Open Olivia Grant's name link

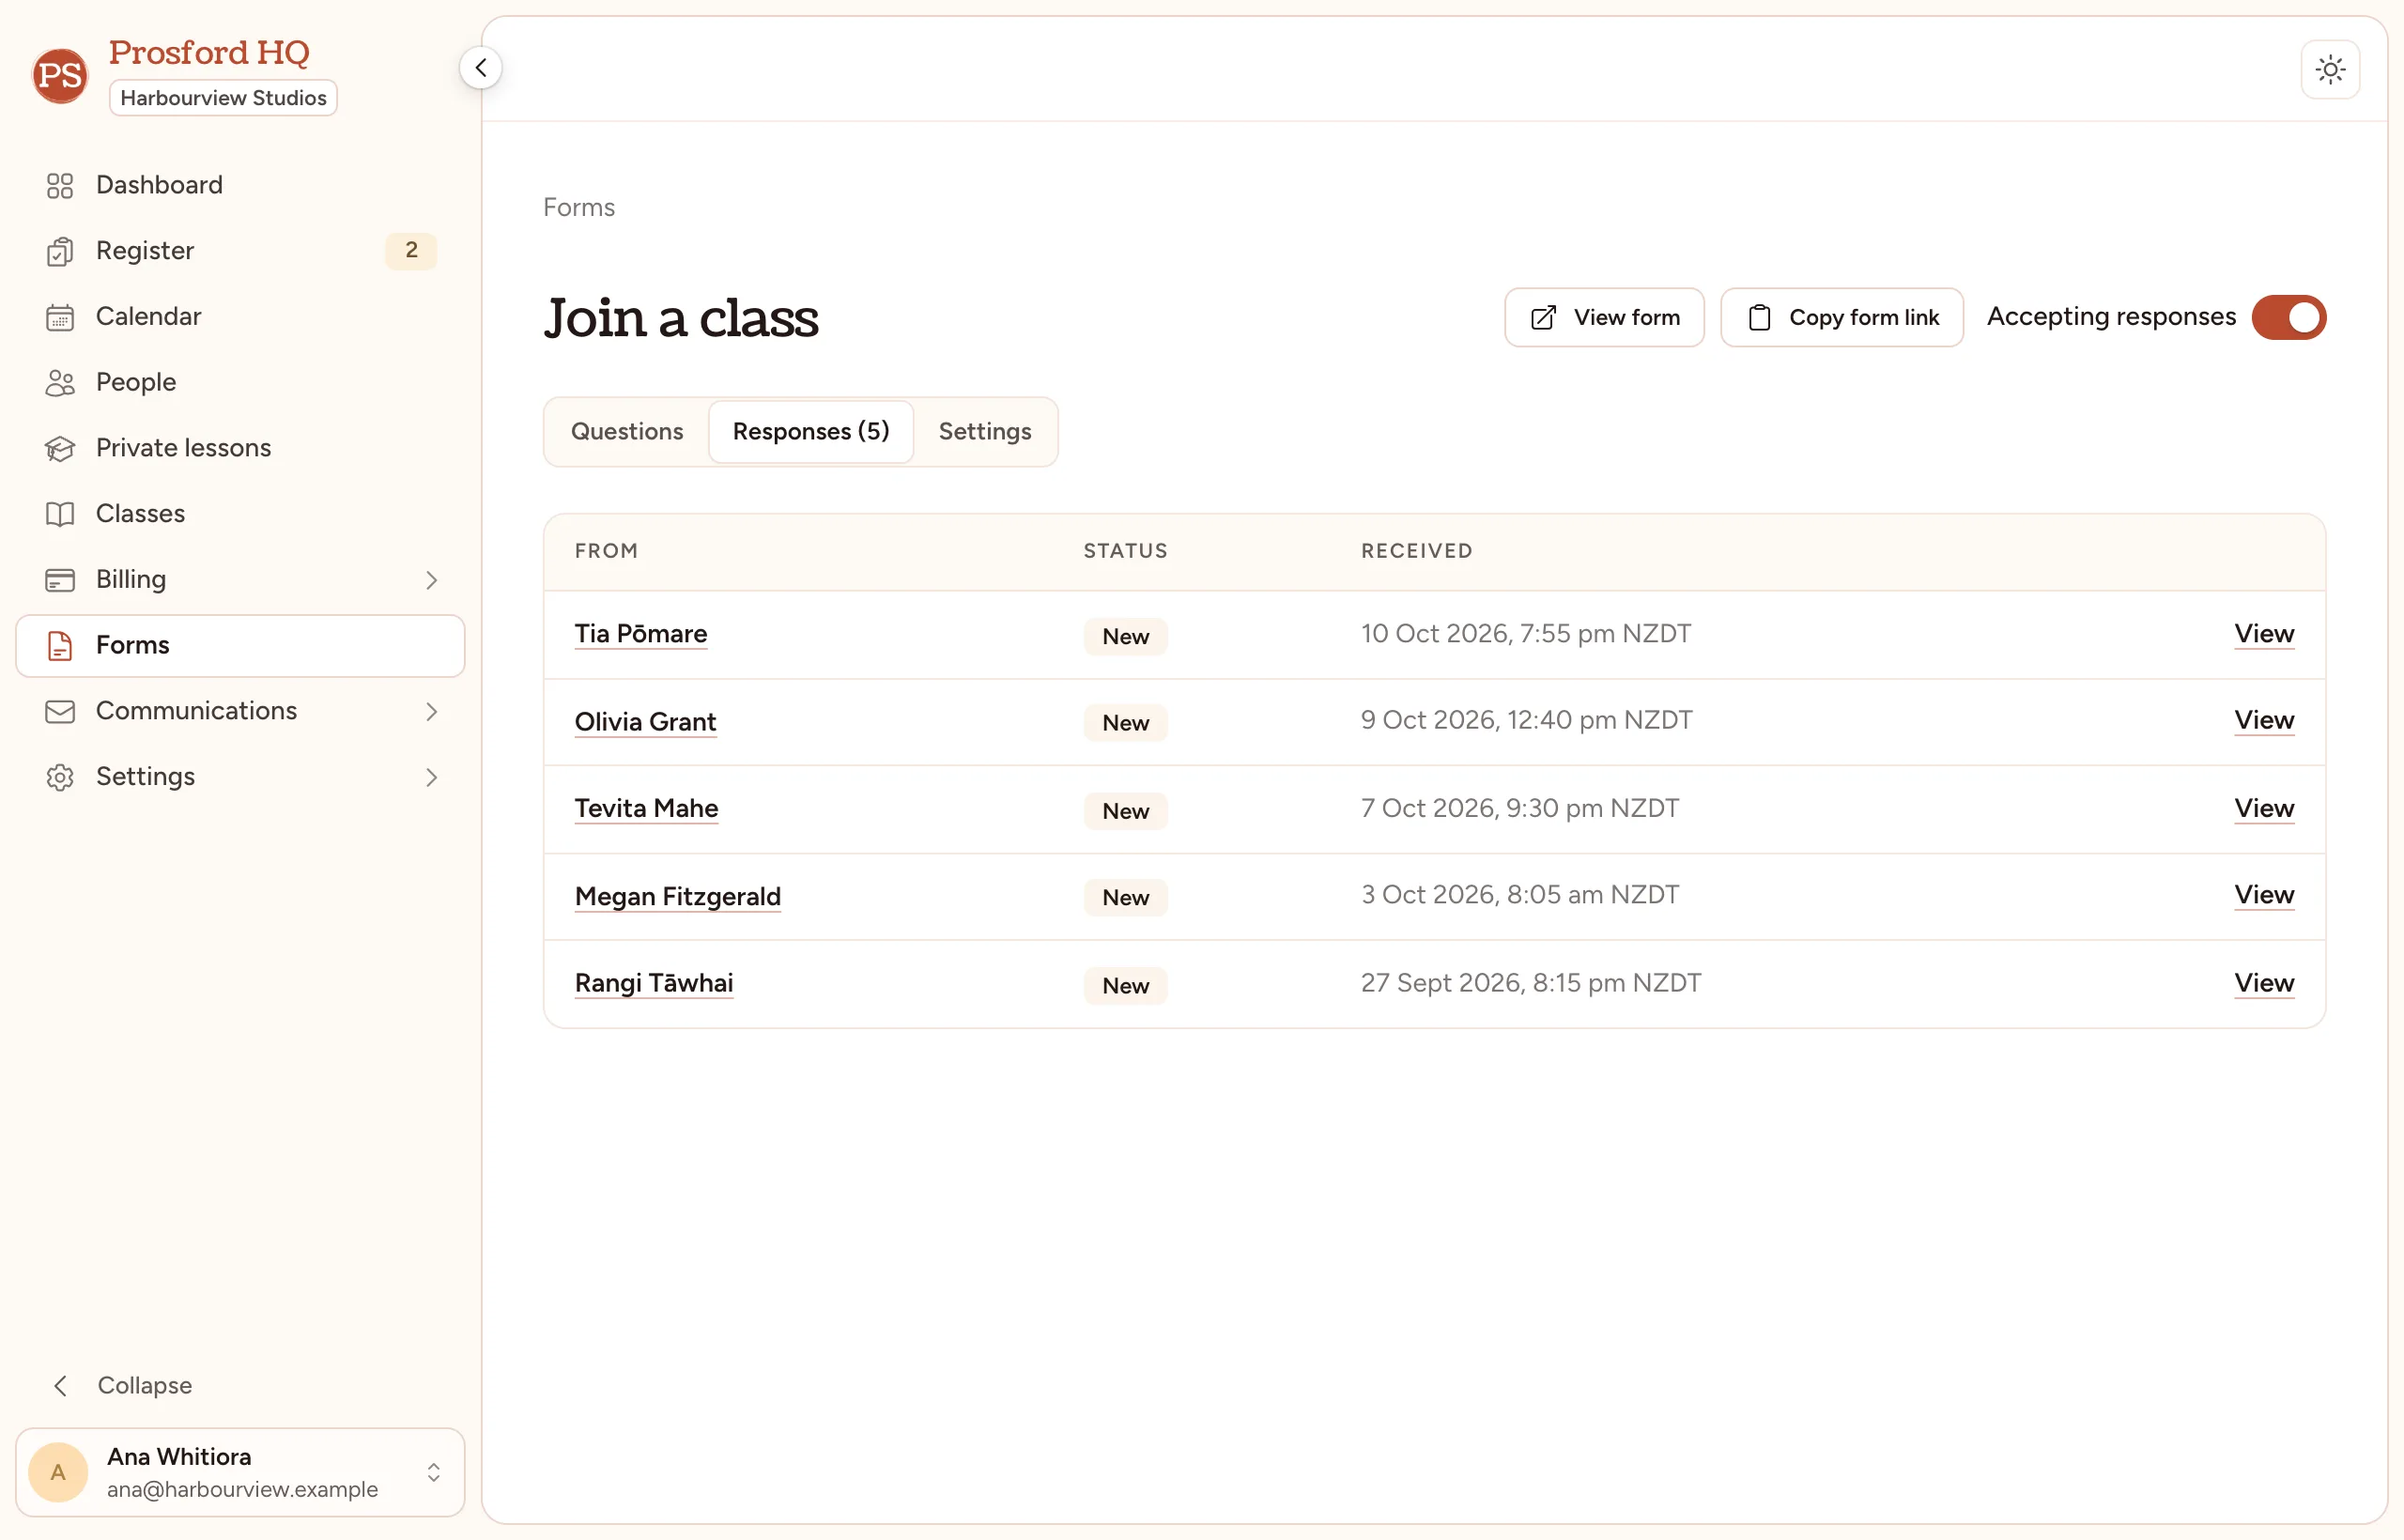tap(645, 722)
